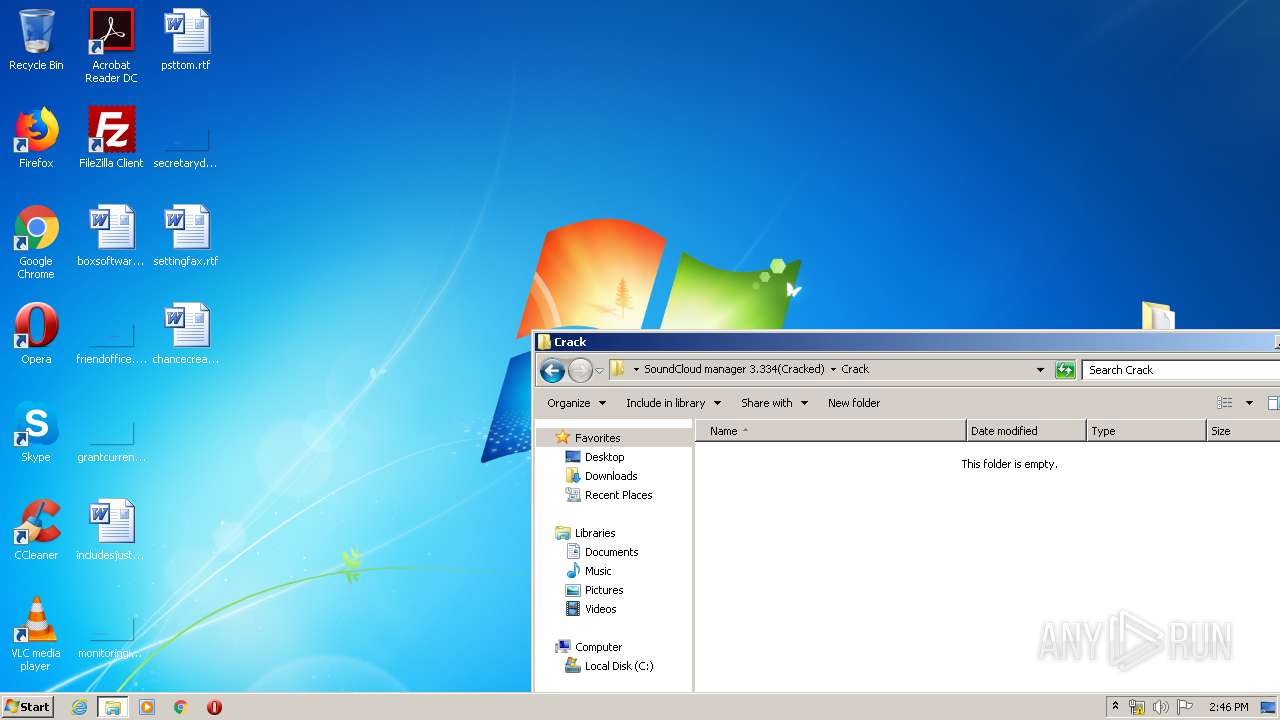This screenshot has width=1280, height=720.
Task: Expand dropdown after SoundCloud manager path segment
Action: coord(833,369)
